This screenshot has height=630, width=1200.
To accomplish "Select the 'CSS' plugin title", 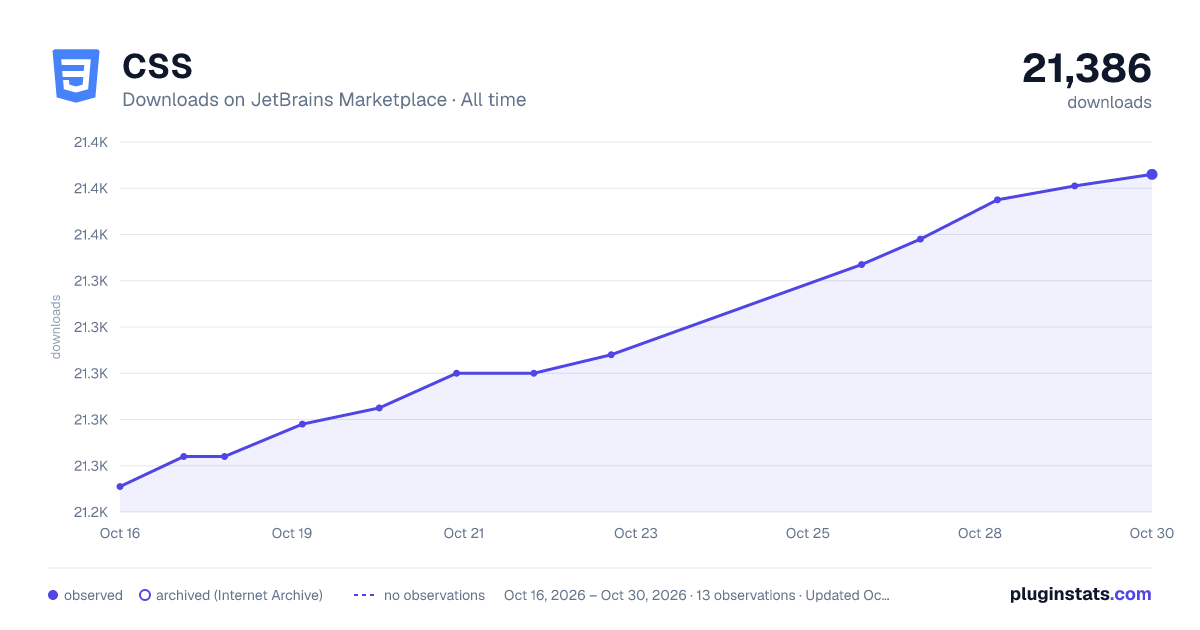I will coord(157,66).
